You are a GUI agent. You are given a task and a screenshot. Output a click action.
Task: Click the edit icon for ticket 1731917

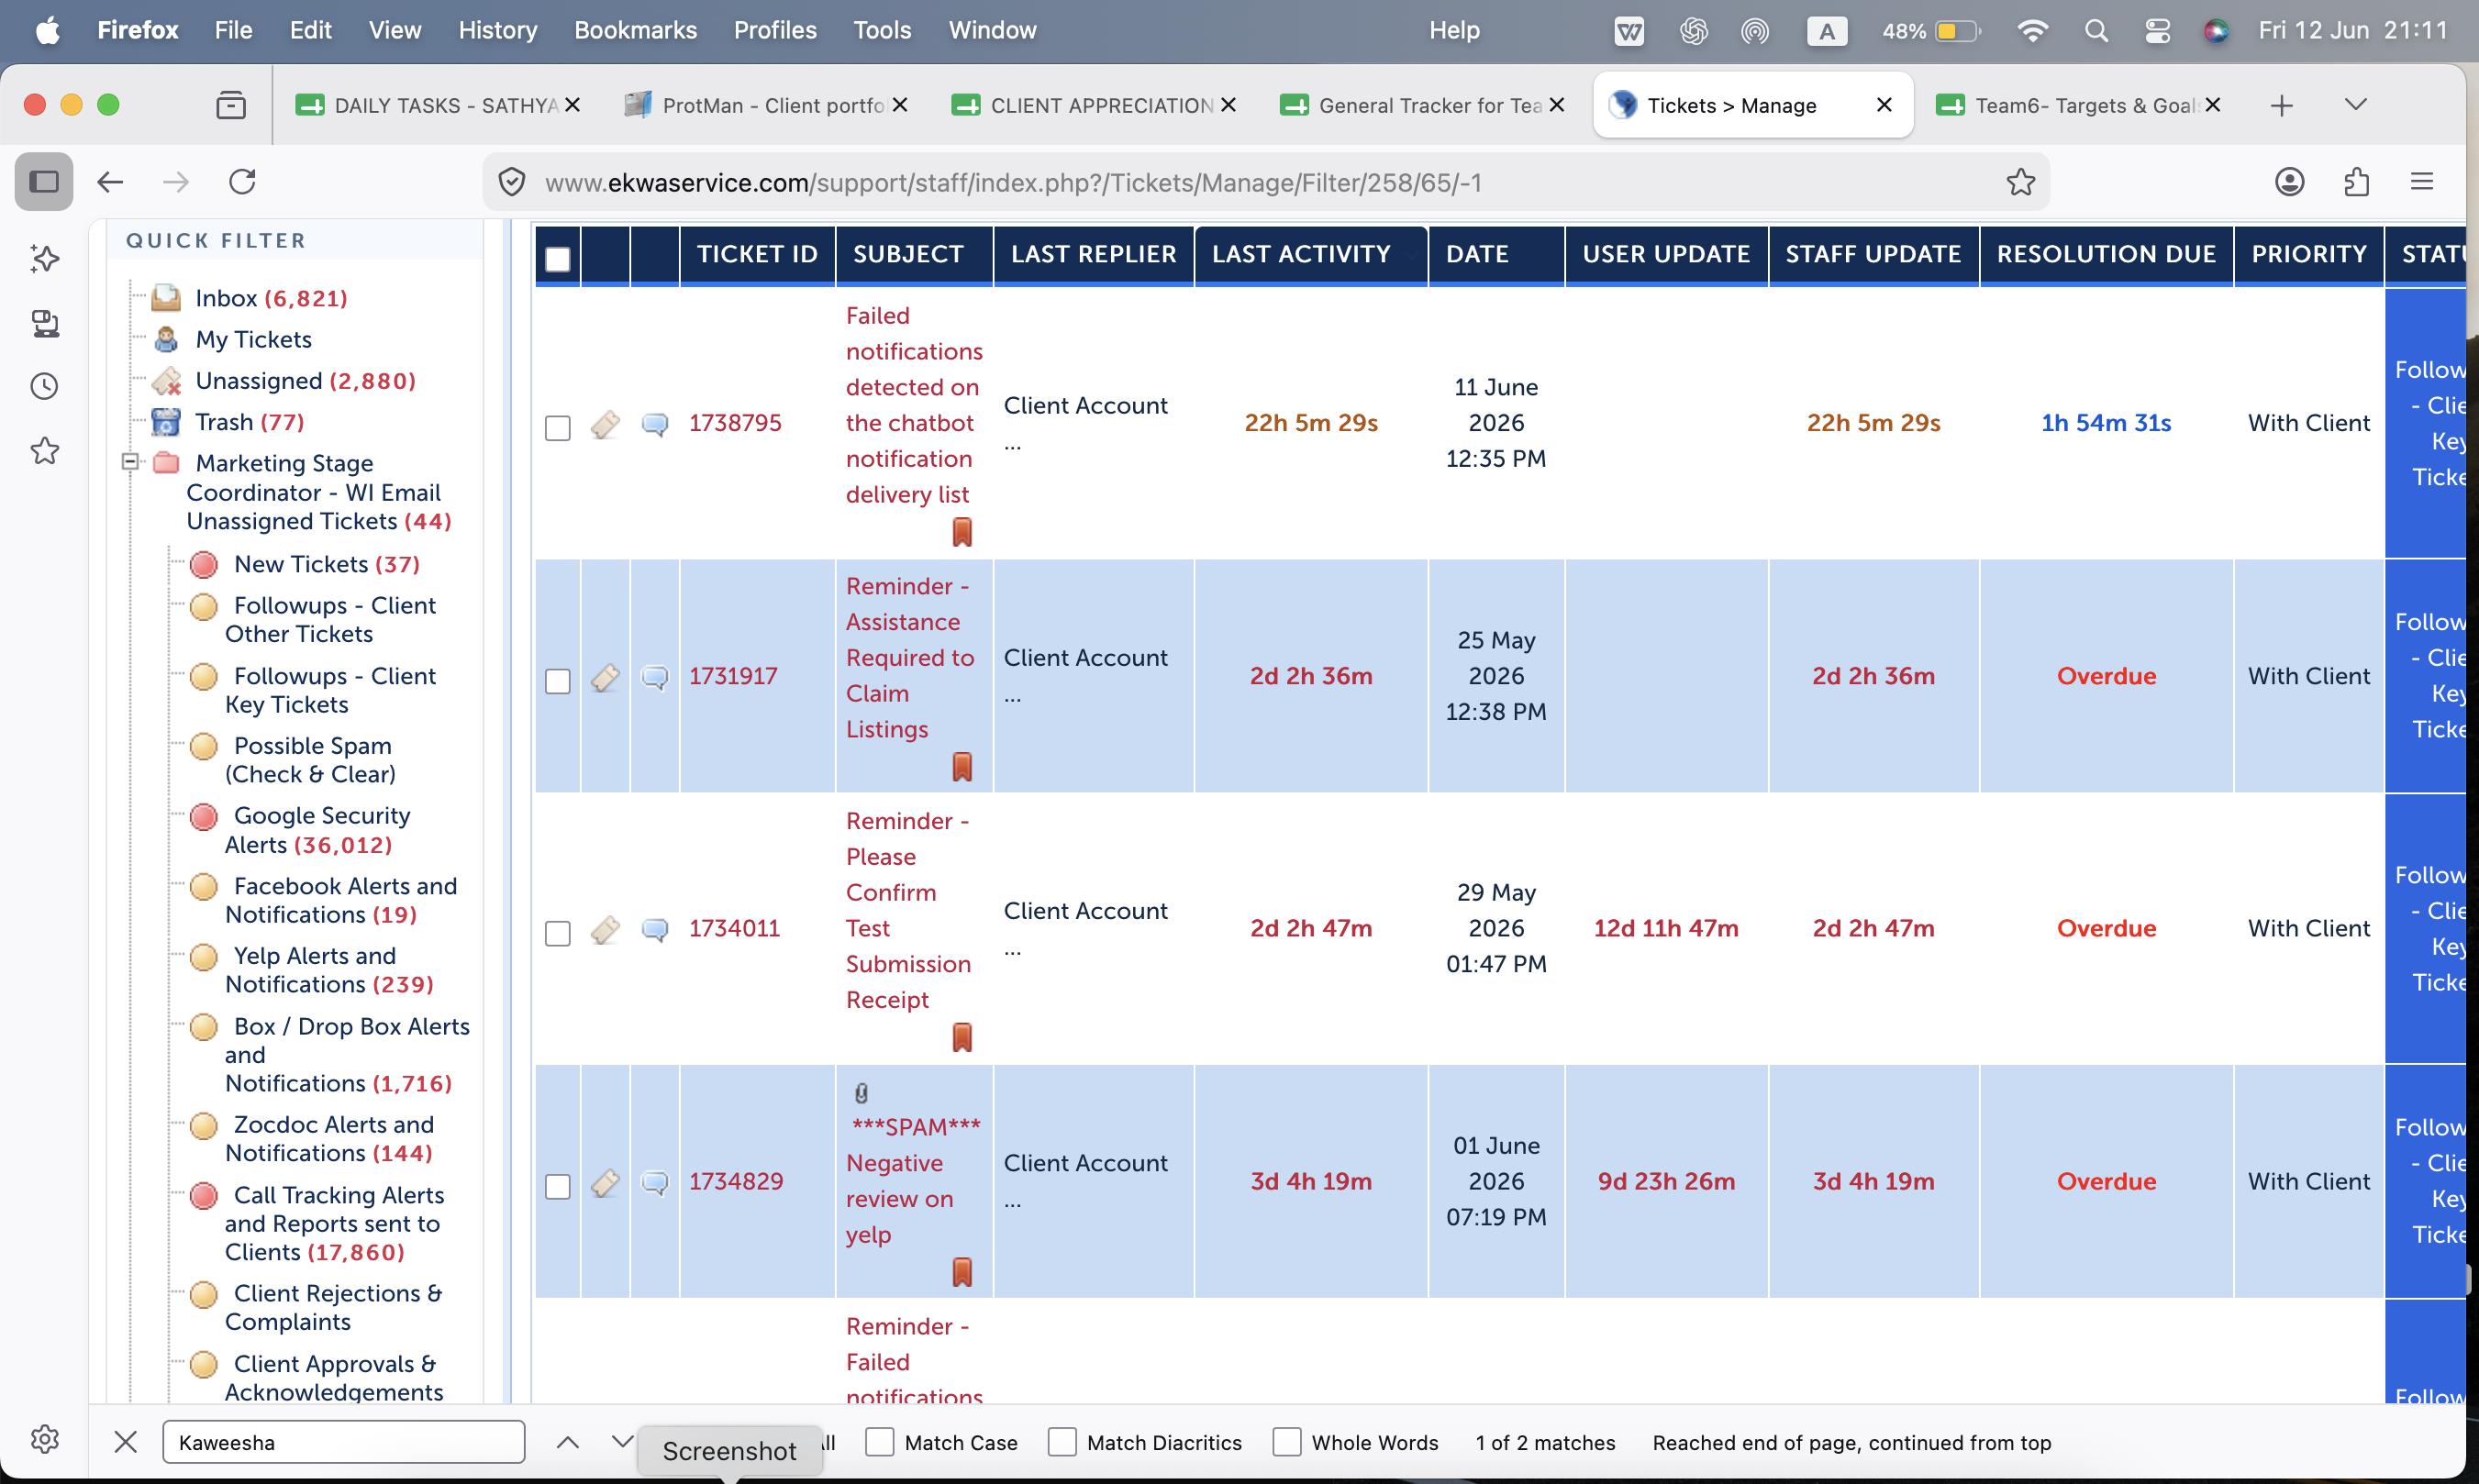click(605, 677)
